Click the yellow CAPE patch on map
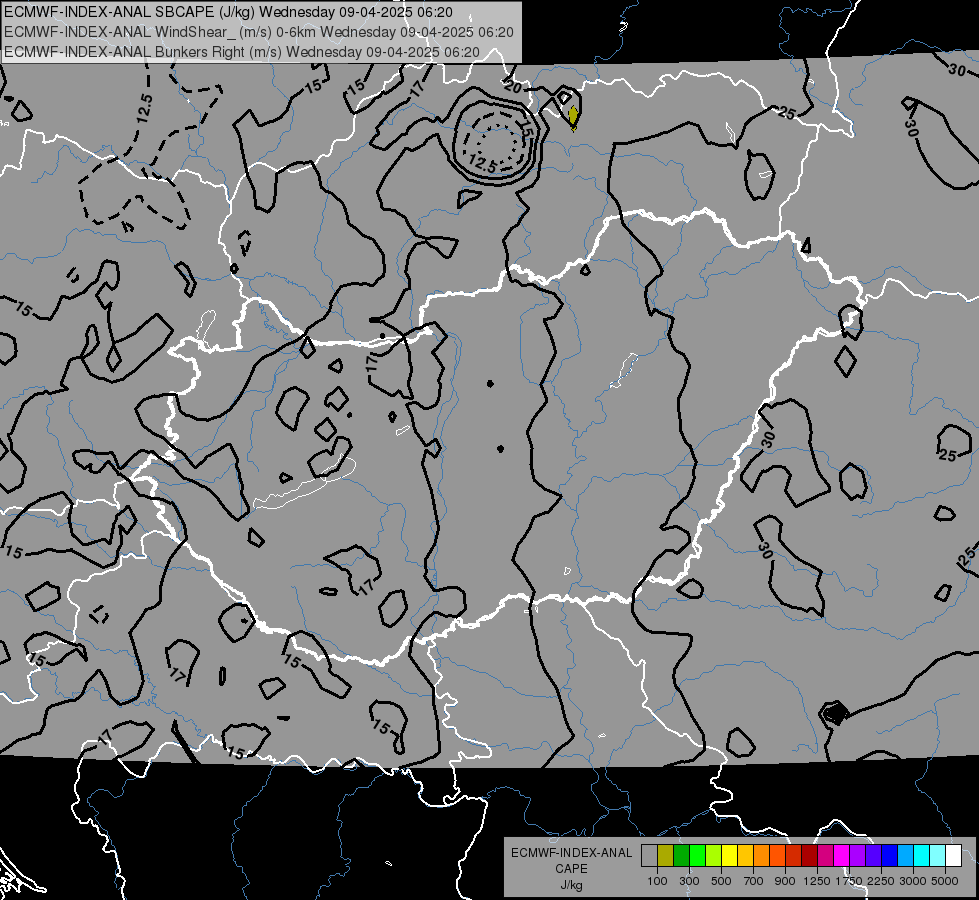 573,117
